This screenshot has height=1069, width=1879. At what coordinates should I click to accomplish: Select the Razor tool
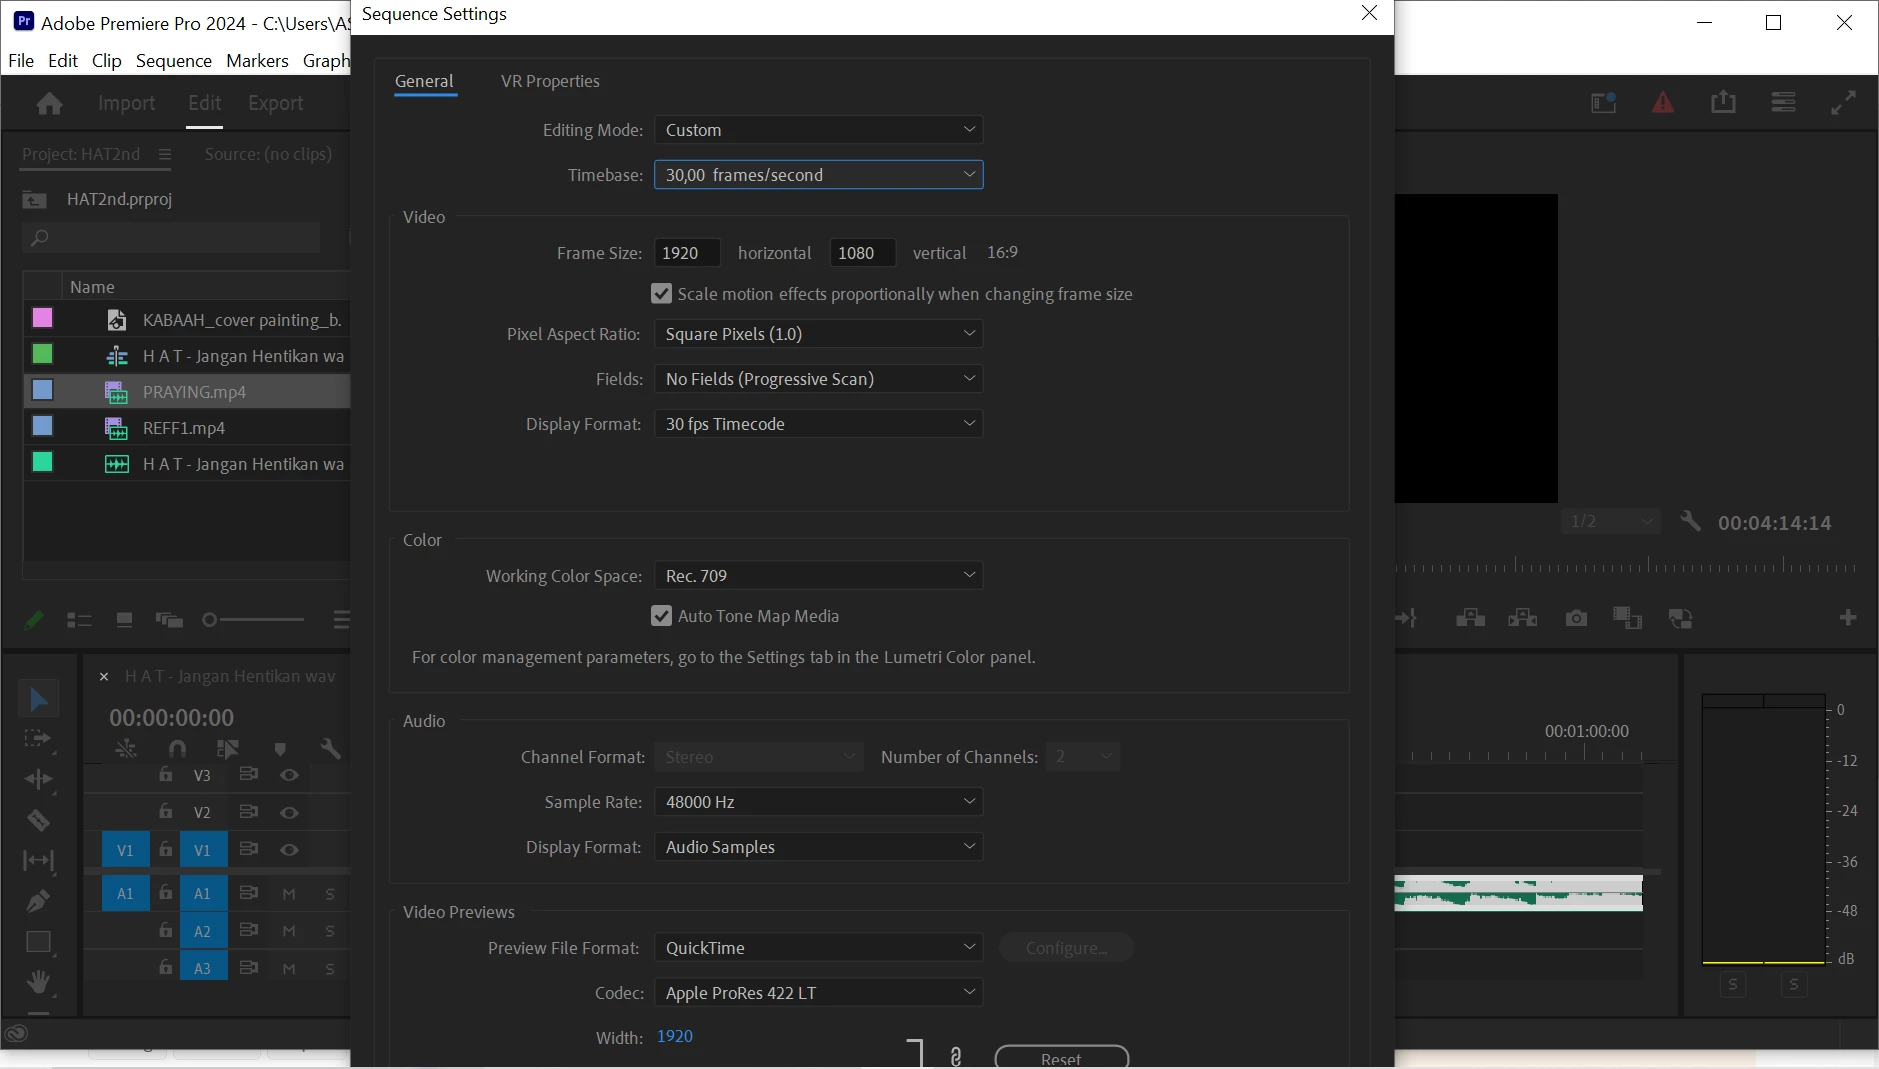pos(38,820)
